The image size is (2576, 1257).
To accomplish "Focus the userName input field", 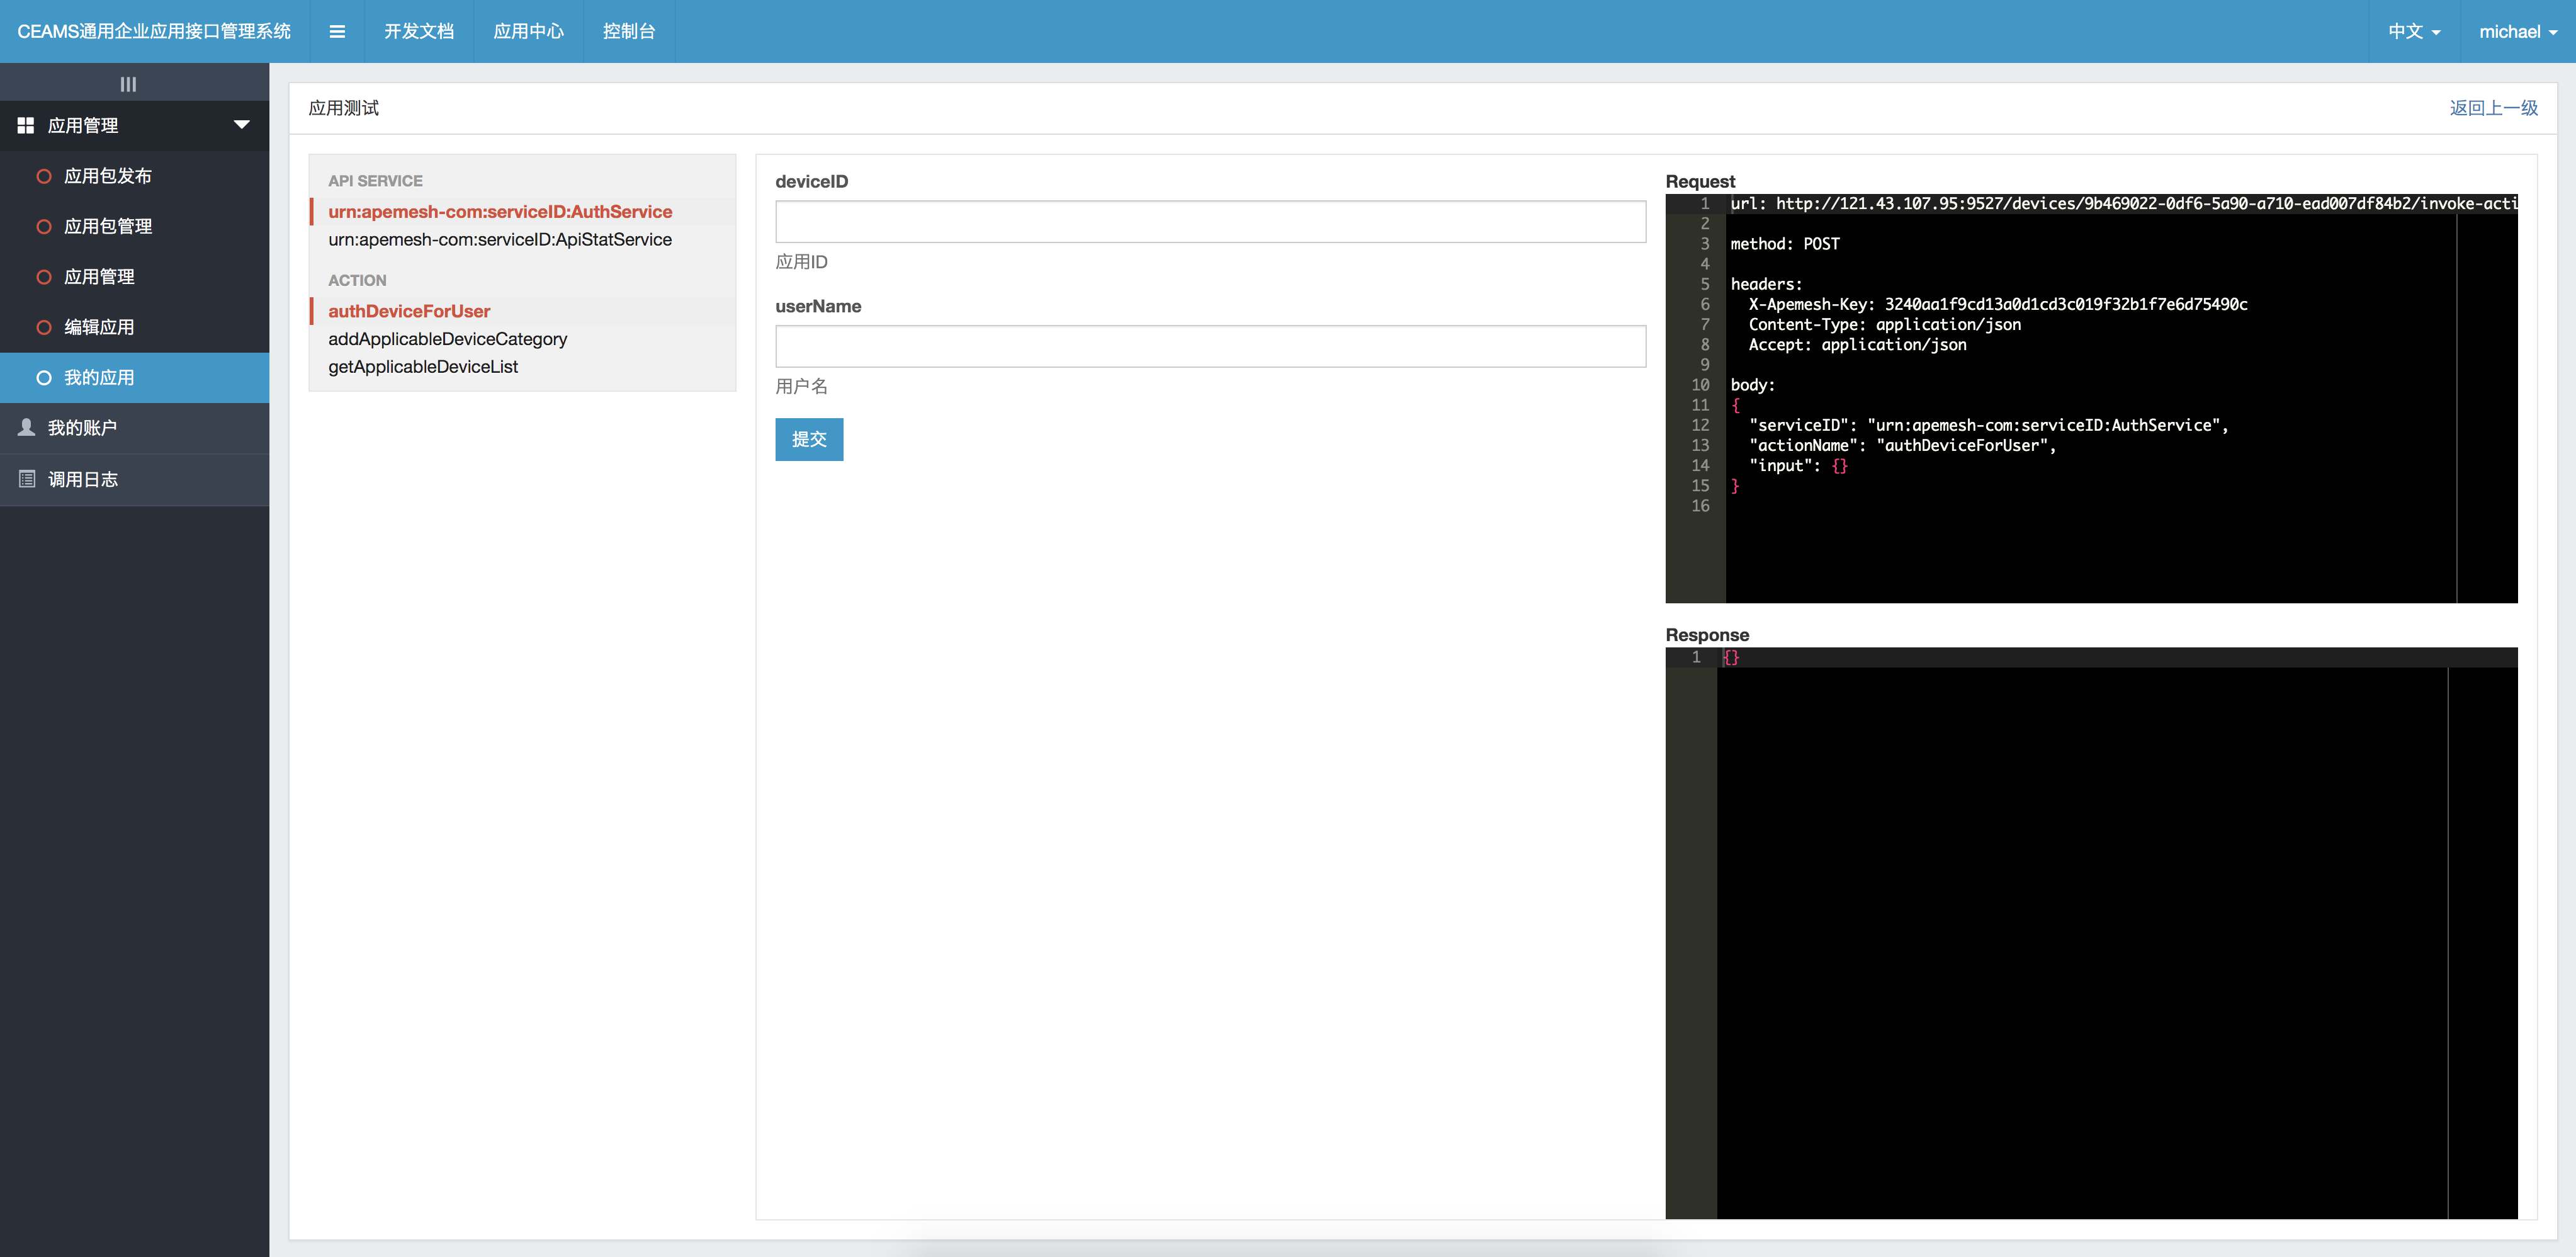I will (1210, 346).
